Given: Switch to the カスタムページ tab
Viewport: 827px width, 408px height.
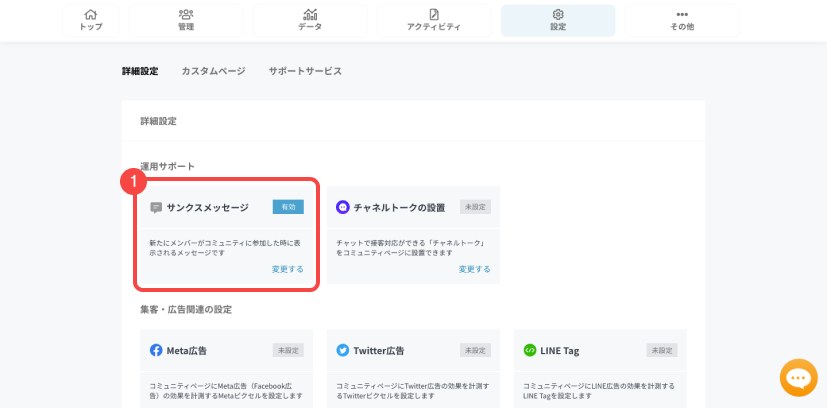Looking at the screenshot, I should coord(212,72).
